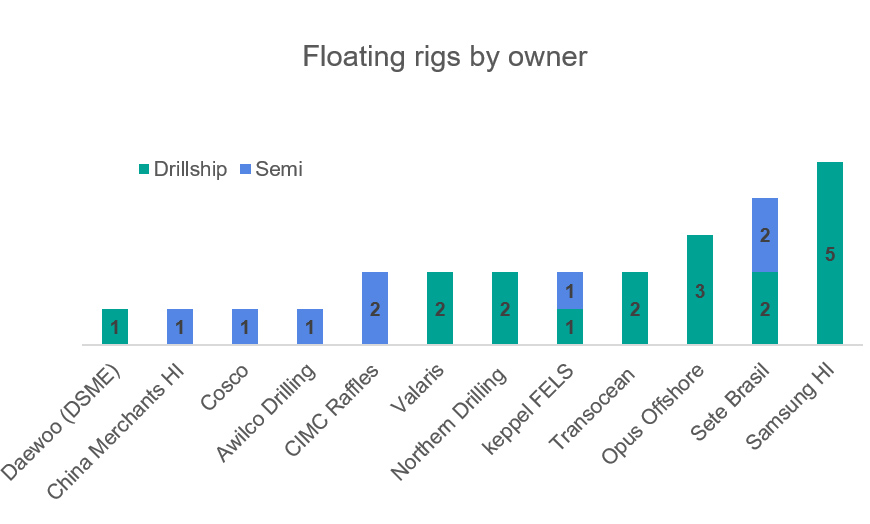The image size is (870, 524).
Task: Click the Semi legend label text
Action: pyautogui.click(x=279, y=170)
